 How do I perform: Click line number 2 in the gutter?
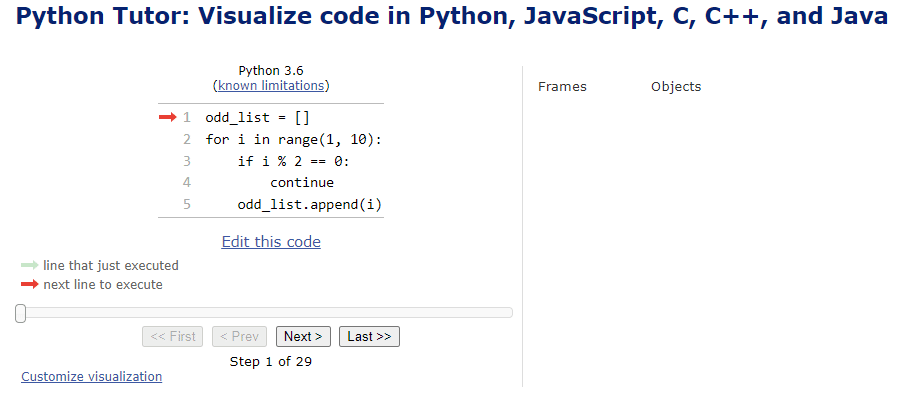[x=187, y=139]
